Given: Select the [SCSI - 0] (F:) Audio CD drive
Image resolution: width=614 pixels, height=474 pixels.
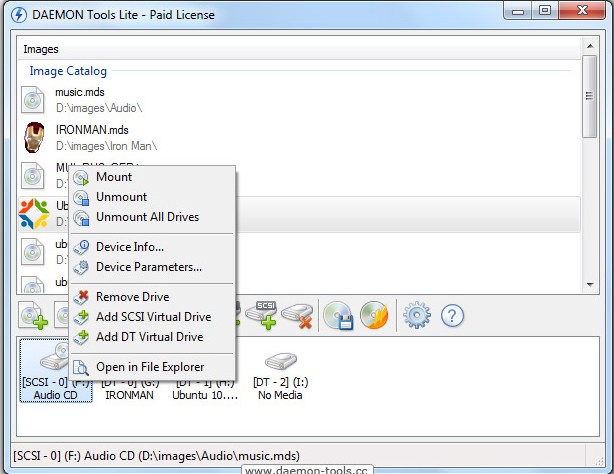Looking at the screenshot, I should [x=56, y=371].
